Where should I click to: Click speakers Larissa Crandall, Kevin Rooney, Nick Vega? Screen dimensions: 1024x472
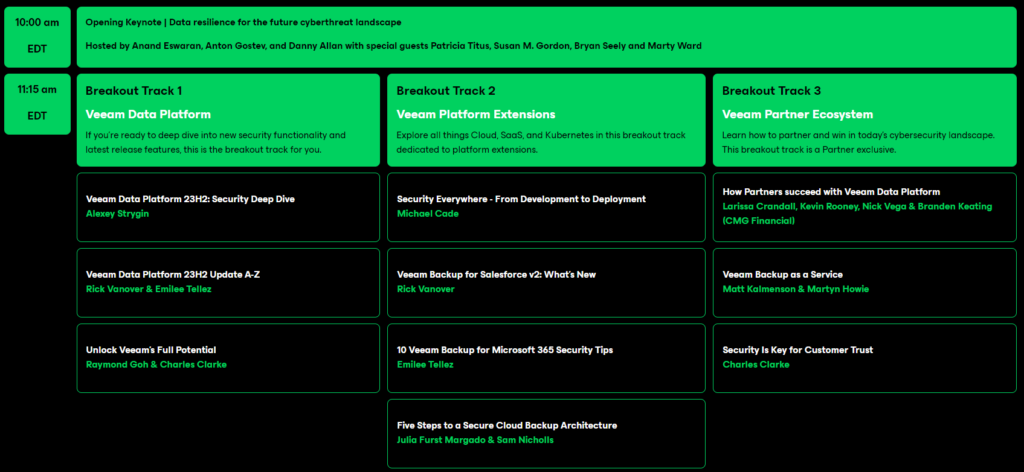click(857, 213)
